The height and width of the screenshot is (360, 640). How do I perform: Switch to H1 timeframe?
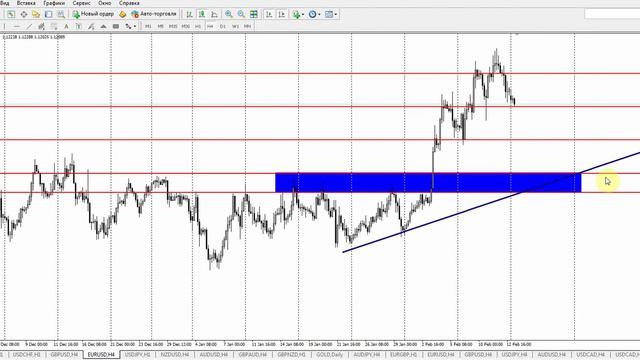pos(198,26)
